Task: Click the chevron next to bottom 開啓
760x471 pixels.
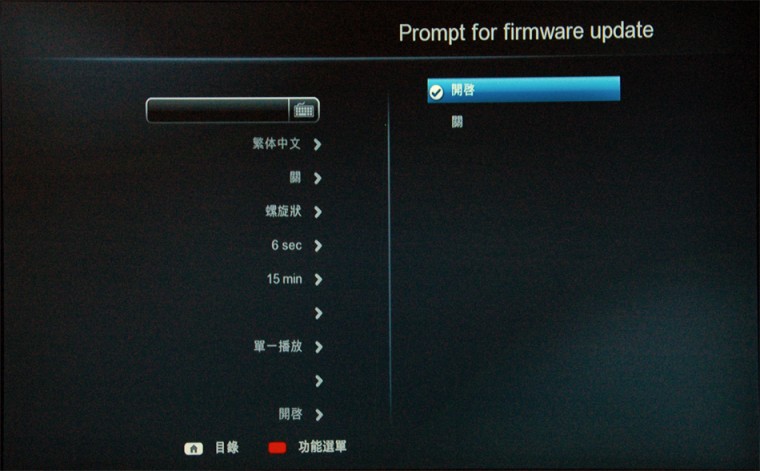Action: [x=318, y=414]
